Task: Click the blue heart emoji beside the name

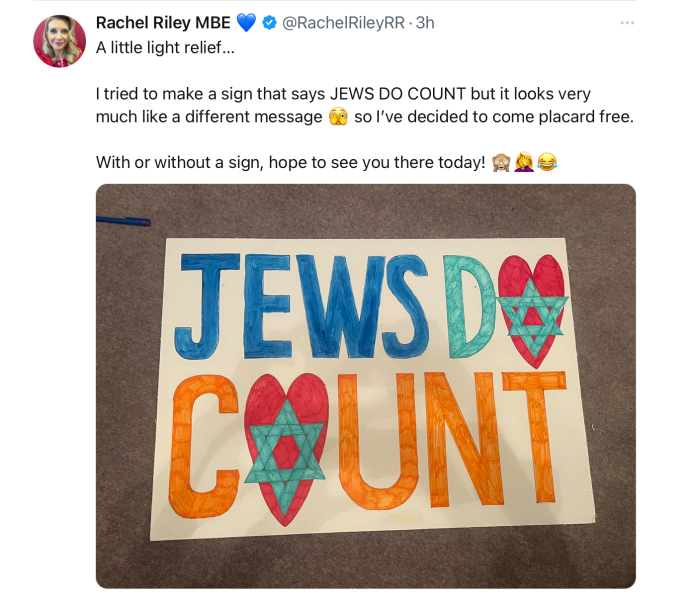Action: pyautogui.click(x=247, y=23)
